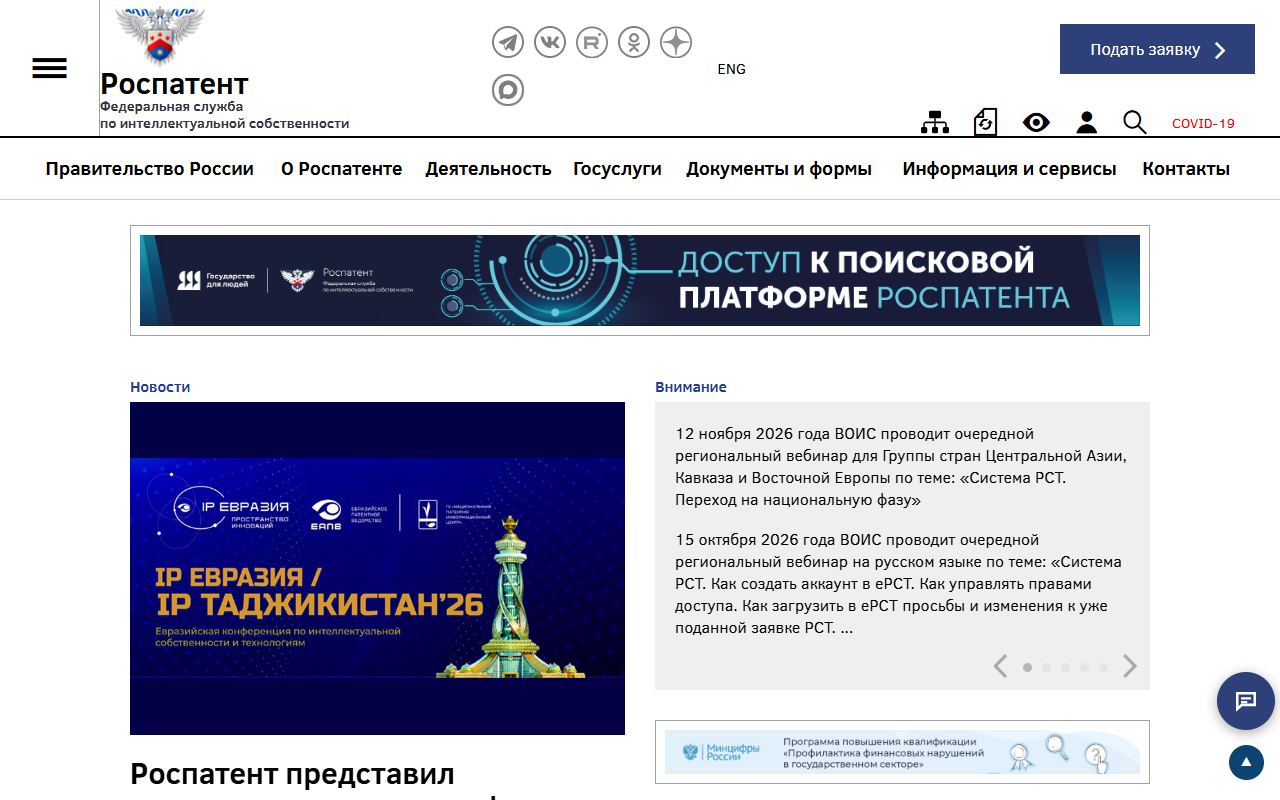Open the VK social link

[550, 42]
